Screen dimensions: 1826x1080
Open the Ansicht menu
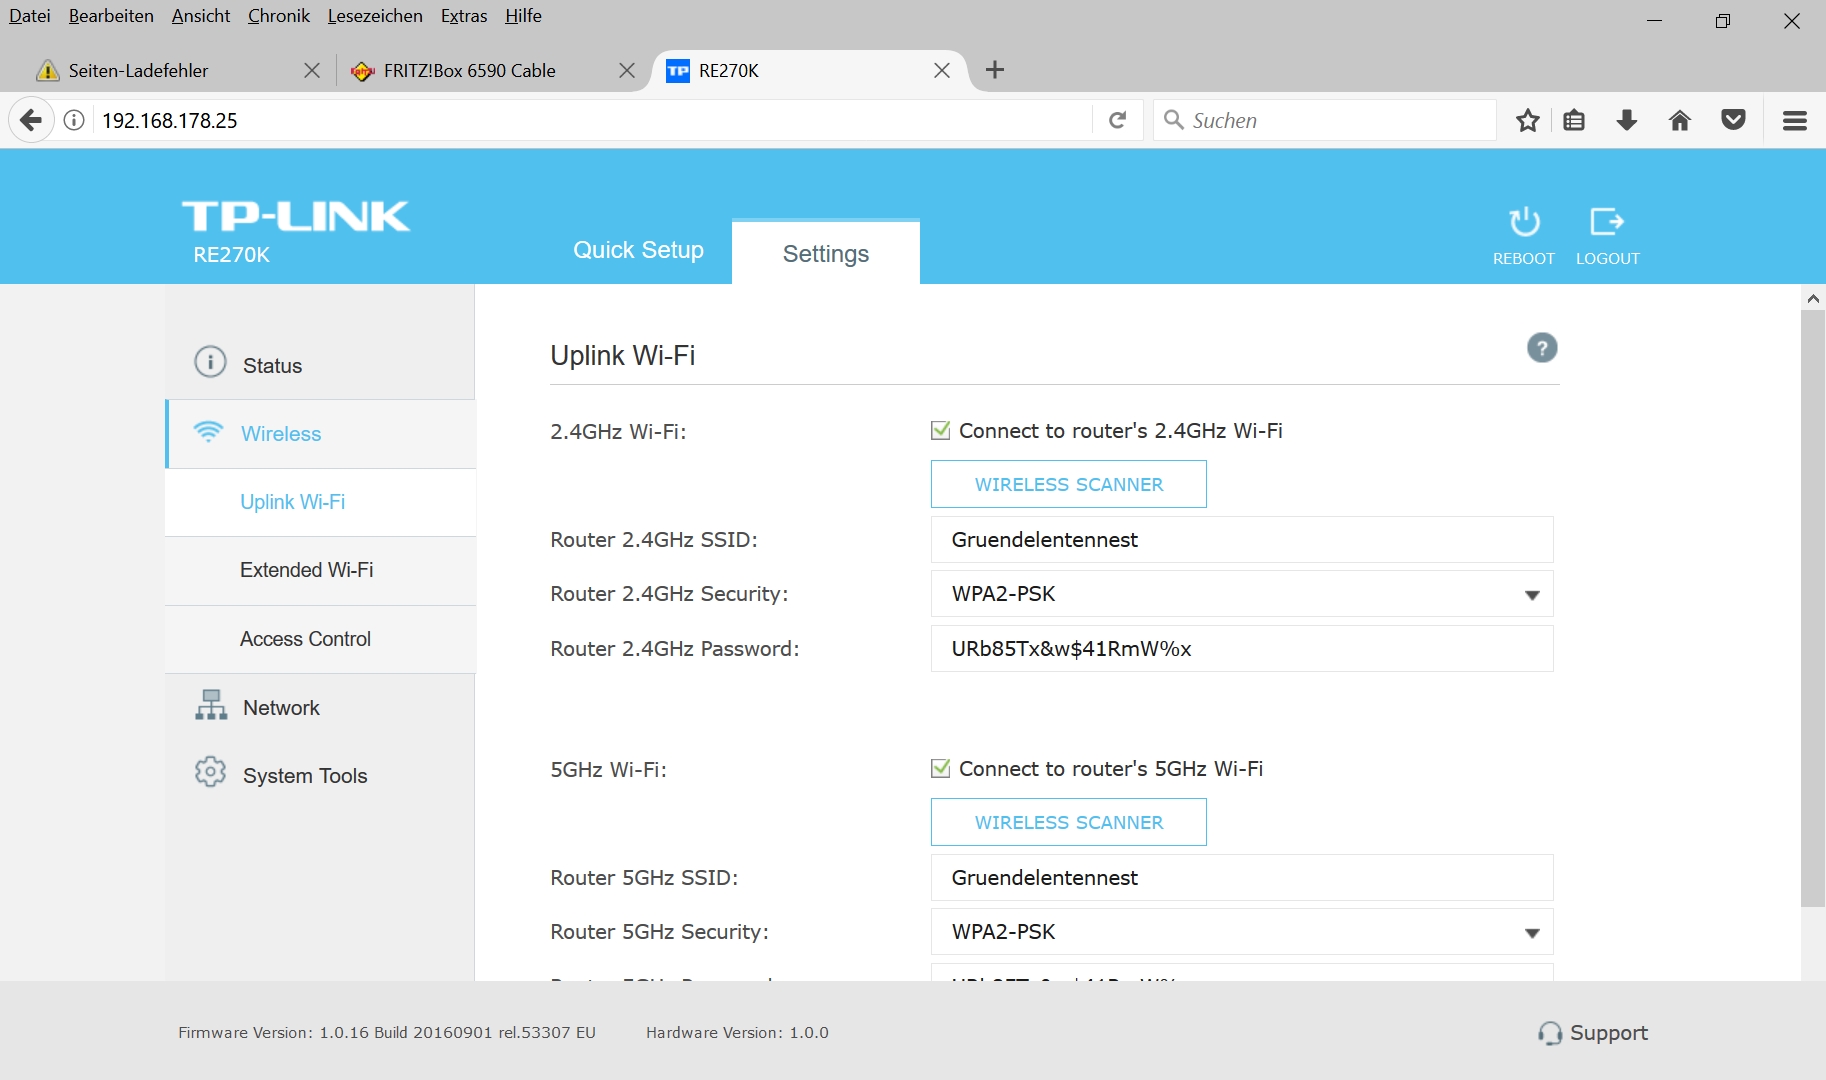point(201,16)
